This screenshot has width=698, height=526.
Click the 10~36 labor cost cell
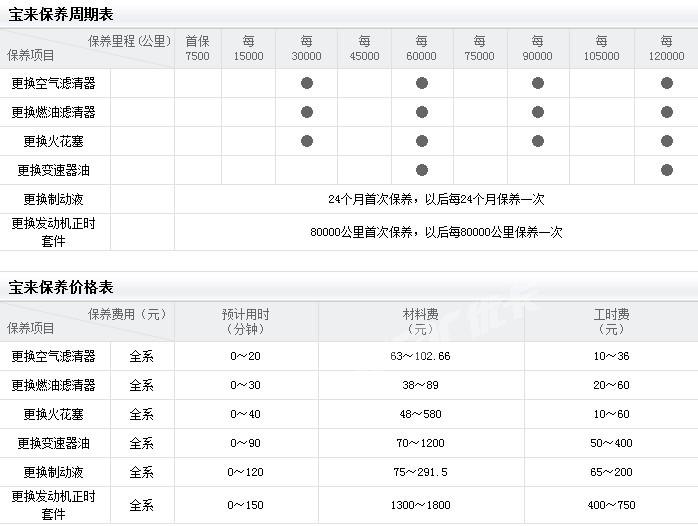pos(611,356)
